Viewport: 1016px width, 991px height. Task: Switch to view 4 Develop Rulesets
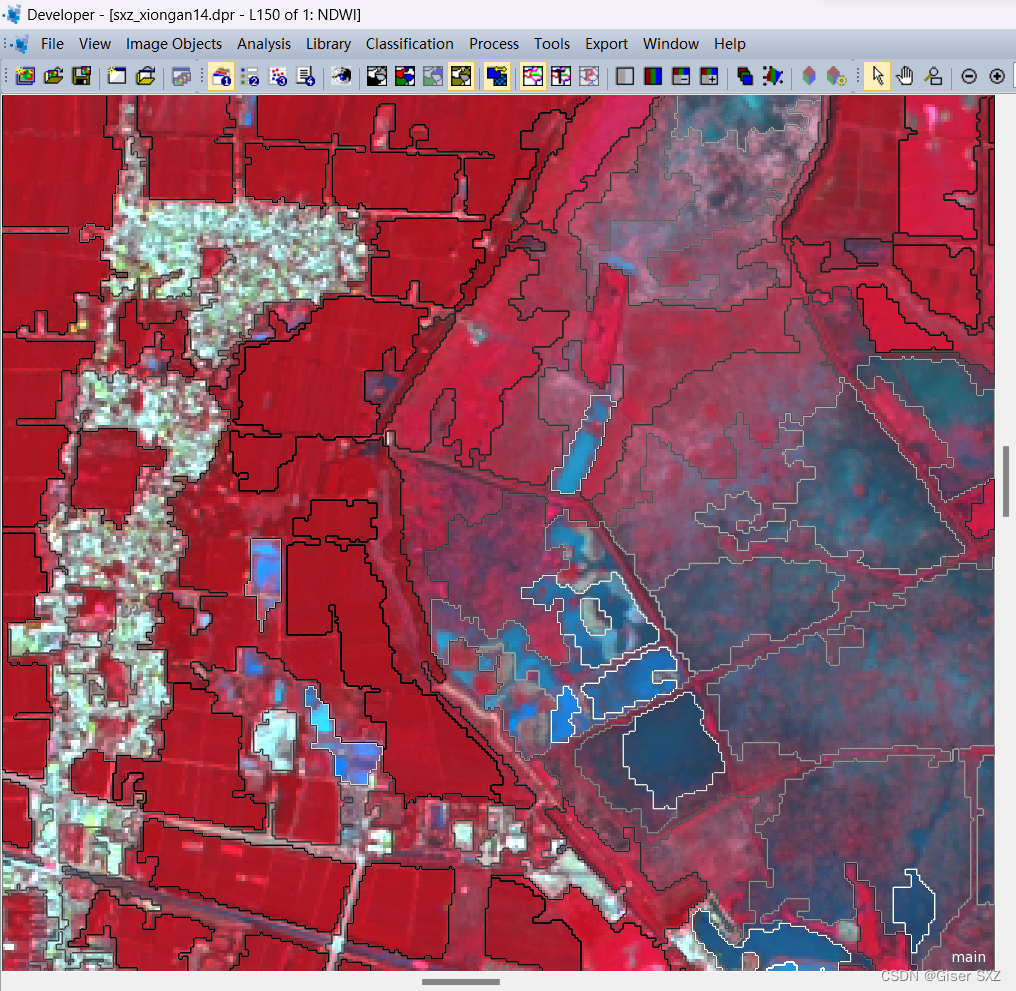click(x=306, y=76)
